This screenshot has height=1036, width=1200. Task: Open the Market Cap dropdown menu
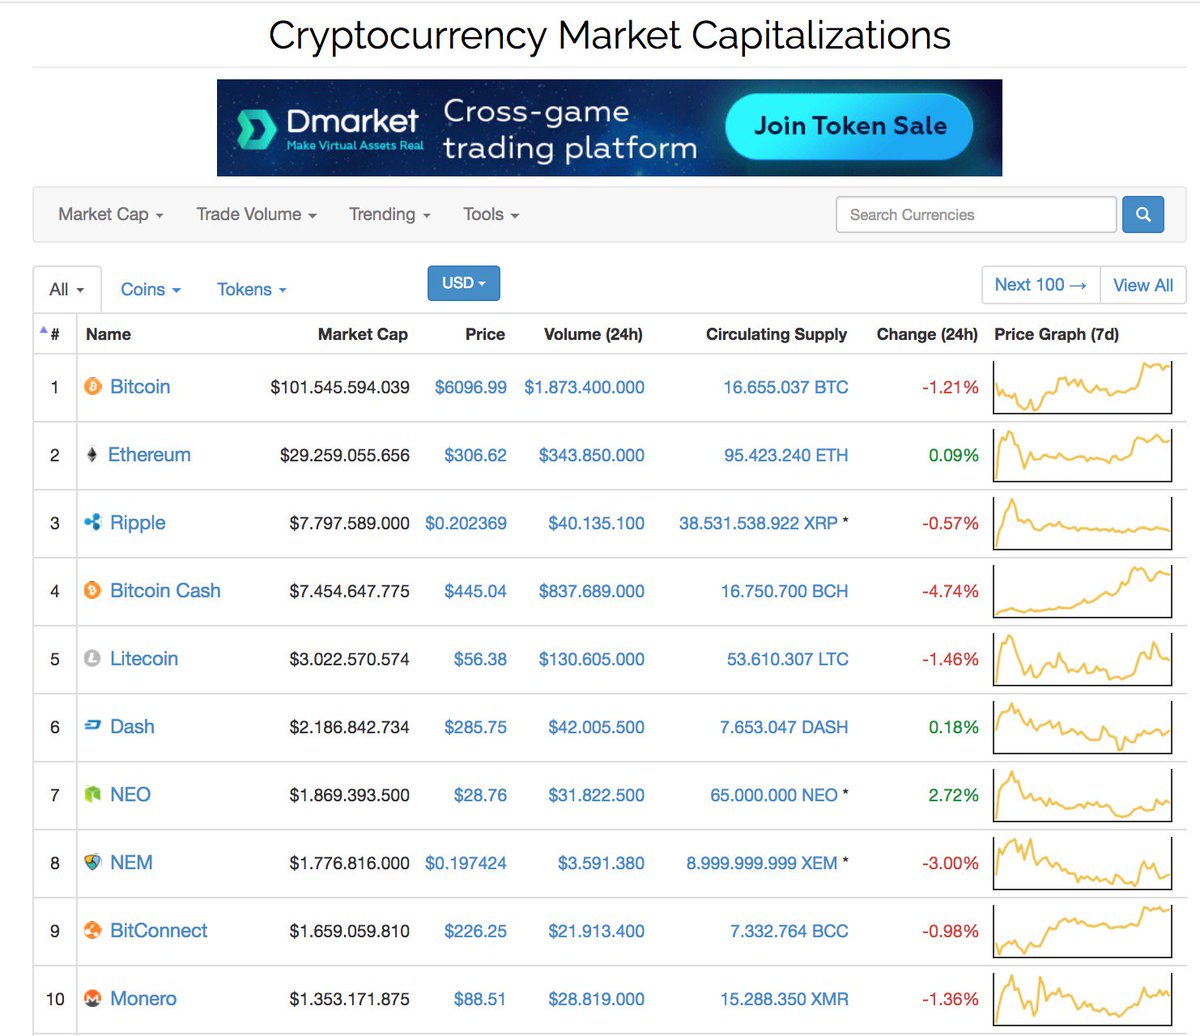tap(110, 214)
